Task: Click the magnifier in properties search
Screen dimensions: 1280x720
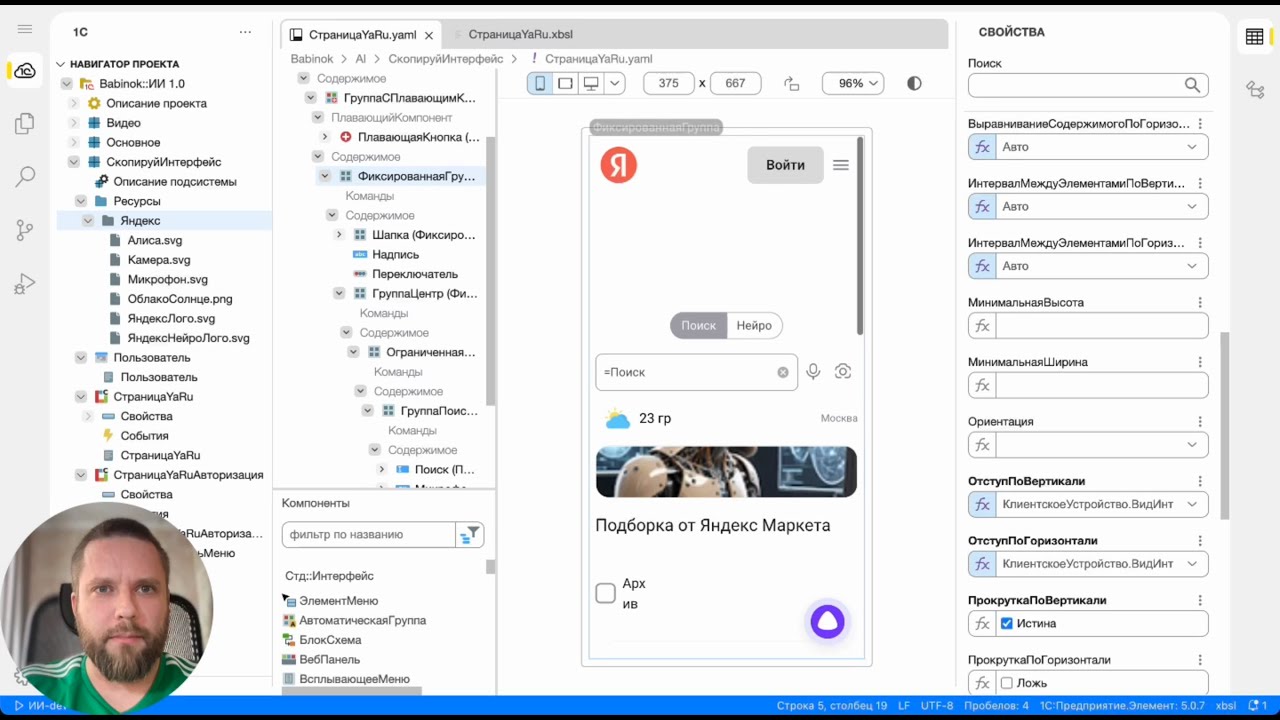Action: (x=1192, y=86)
